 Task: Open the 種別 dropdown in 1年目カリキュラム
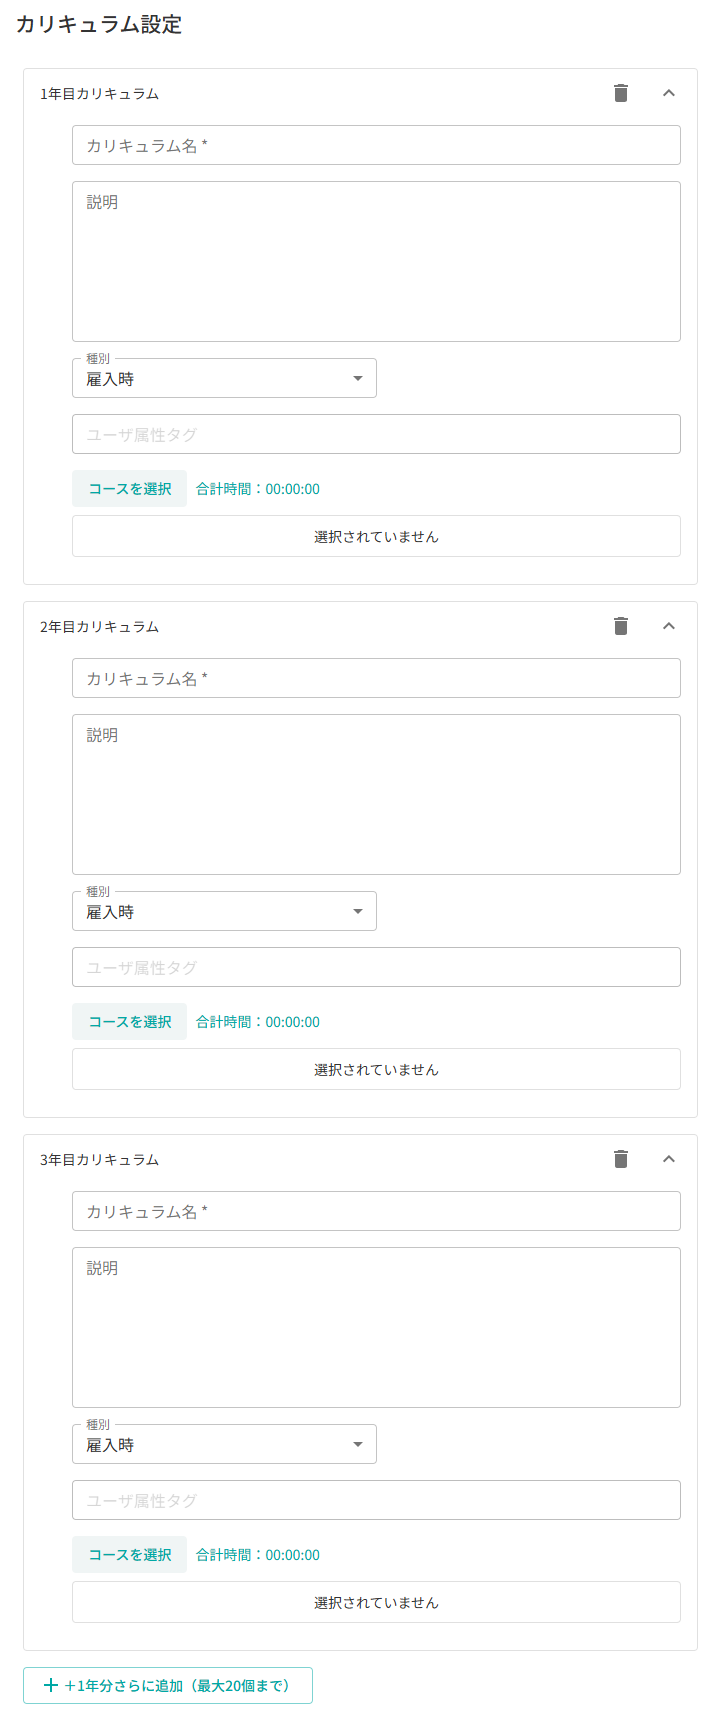[x=224, y=378]
